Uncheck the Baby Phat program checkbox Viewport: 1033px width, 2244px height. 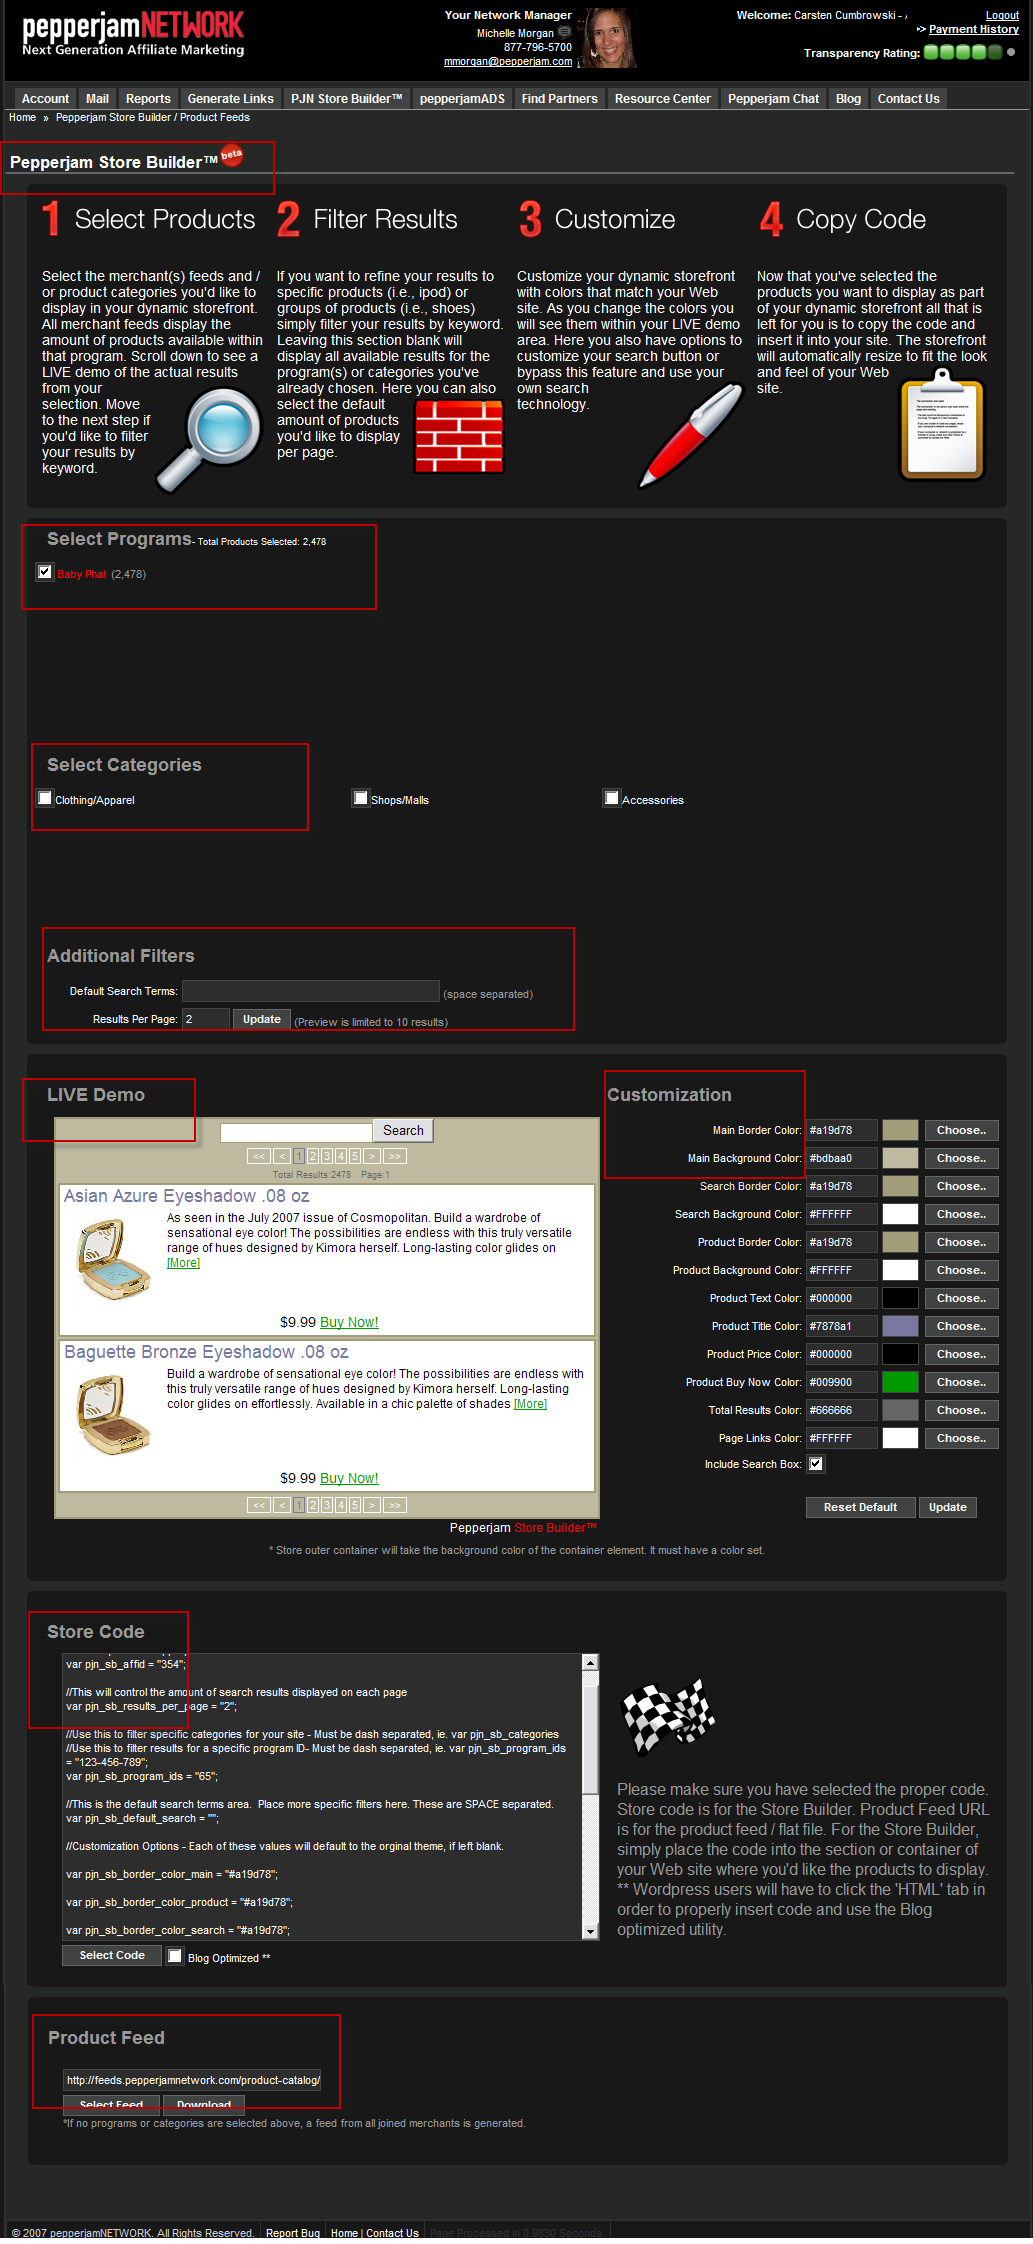45,572
